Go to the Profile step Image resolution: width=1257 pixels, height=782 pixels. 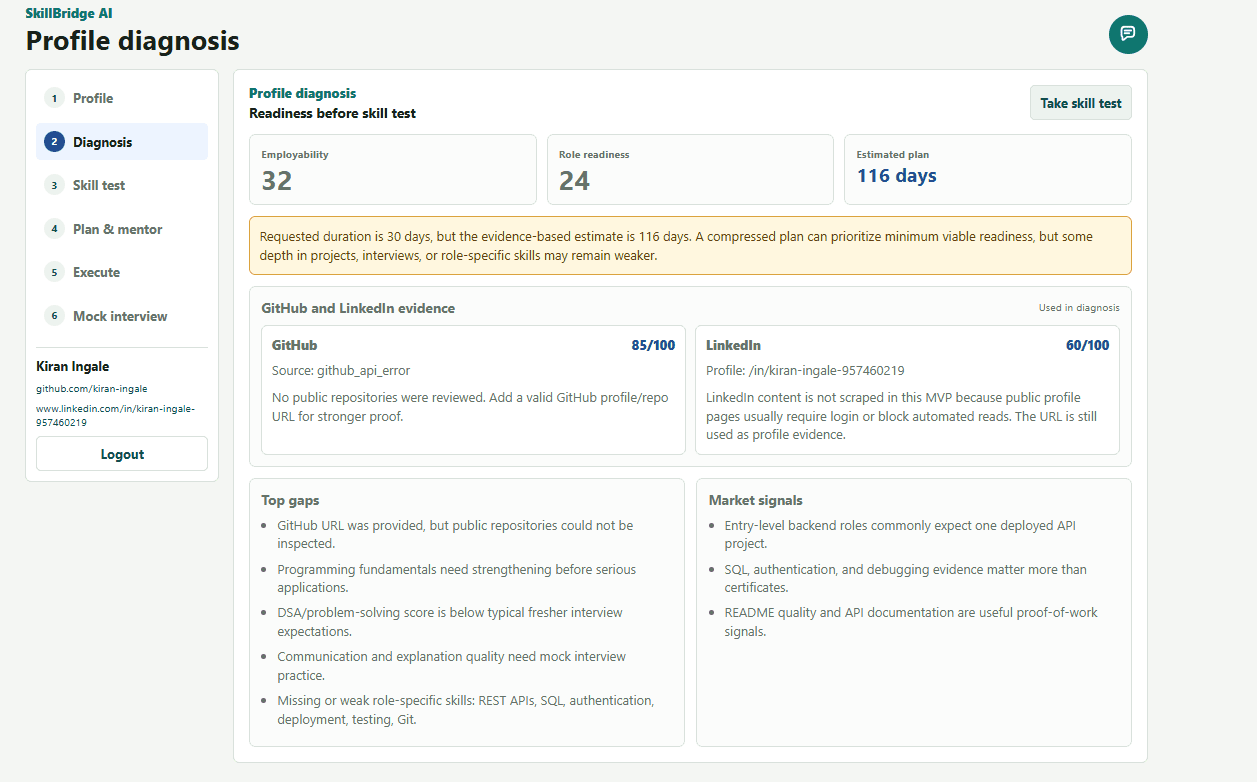tap(122, 98)
